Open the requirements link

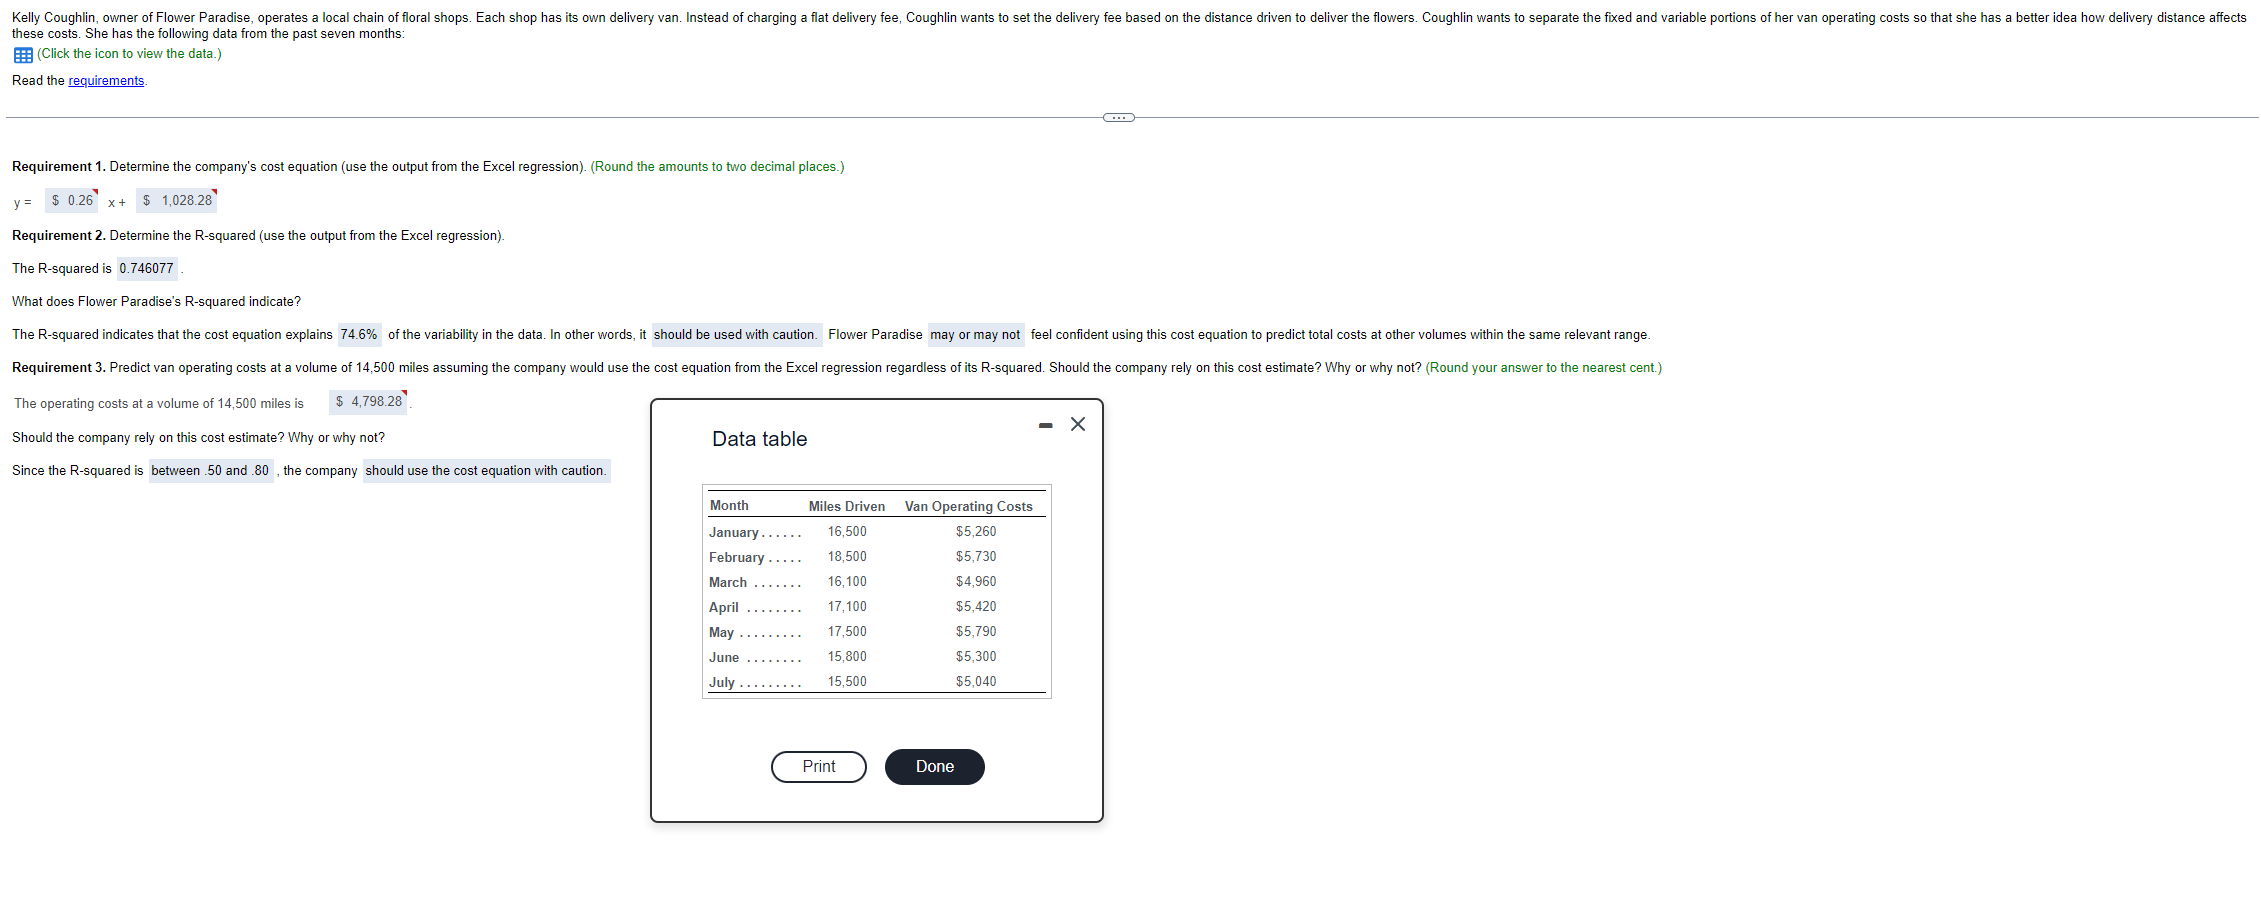pyautogui.click(x=106, y=81)
